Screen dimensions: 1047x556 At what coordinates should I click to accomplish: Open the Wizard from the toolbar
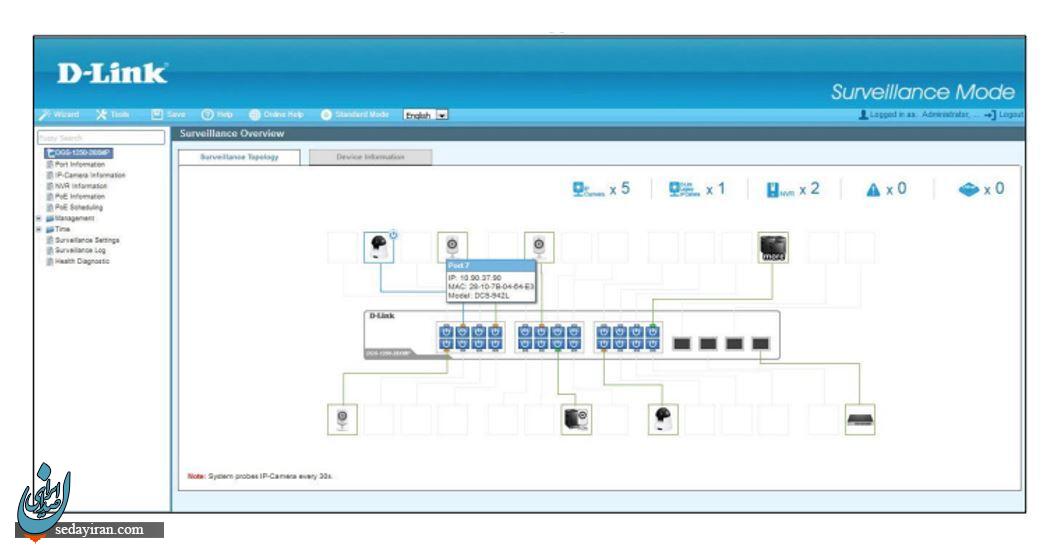click(x=59, y=115)
